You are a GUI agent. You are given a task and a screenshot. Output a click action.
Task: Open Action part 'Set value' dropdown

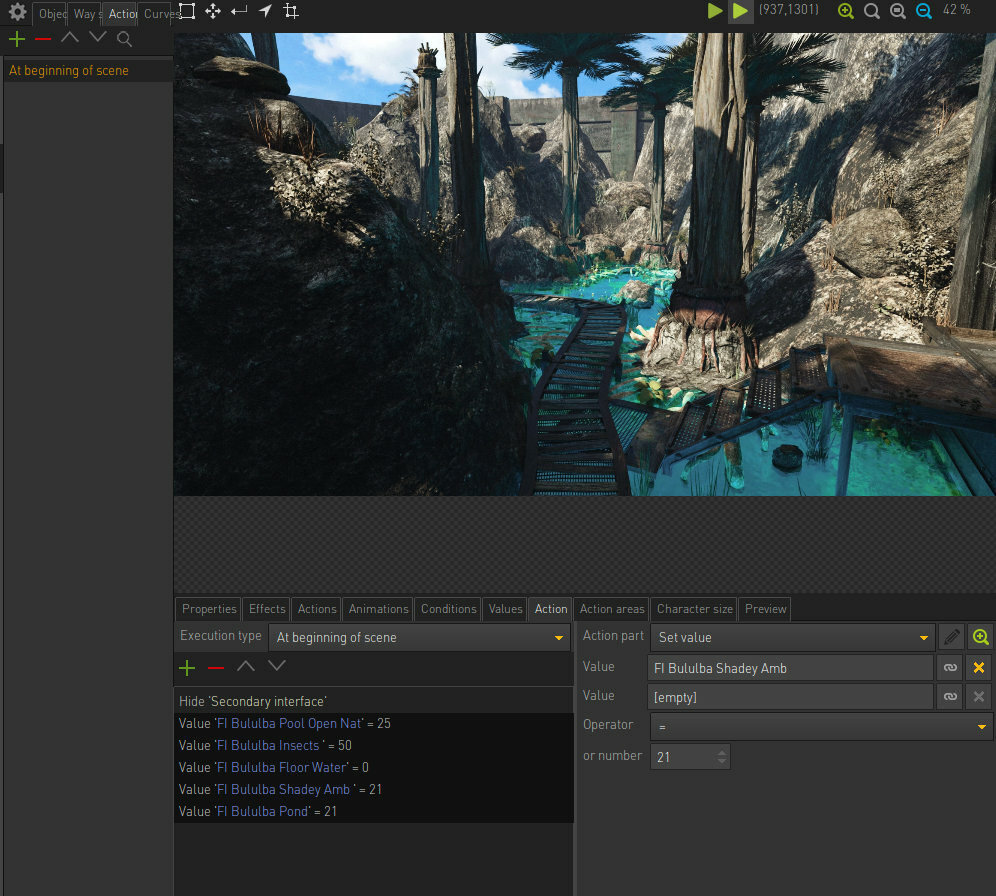792,637
